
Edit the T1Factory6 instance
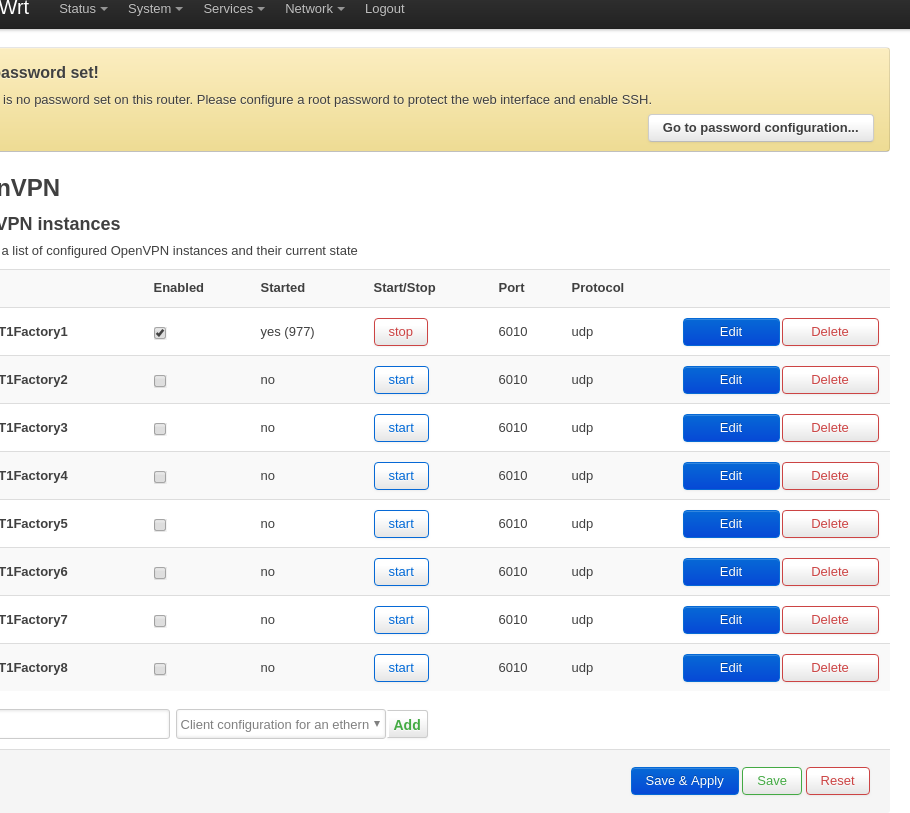(731, 572)
